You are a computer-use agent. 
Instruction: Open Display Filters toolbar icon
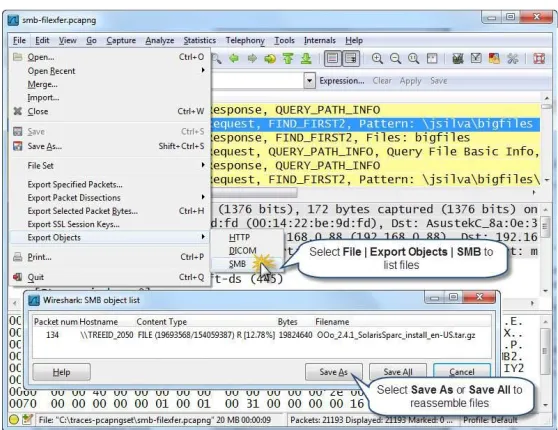tap(476, 58)
